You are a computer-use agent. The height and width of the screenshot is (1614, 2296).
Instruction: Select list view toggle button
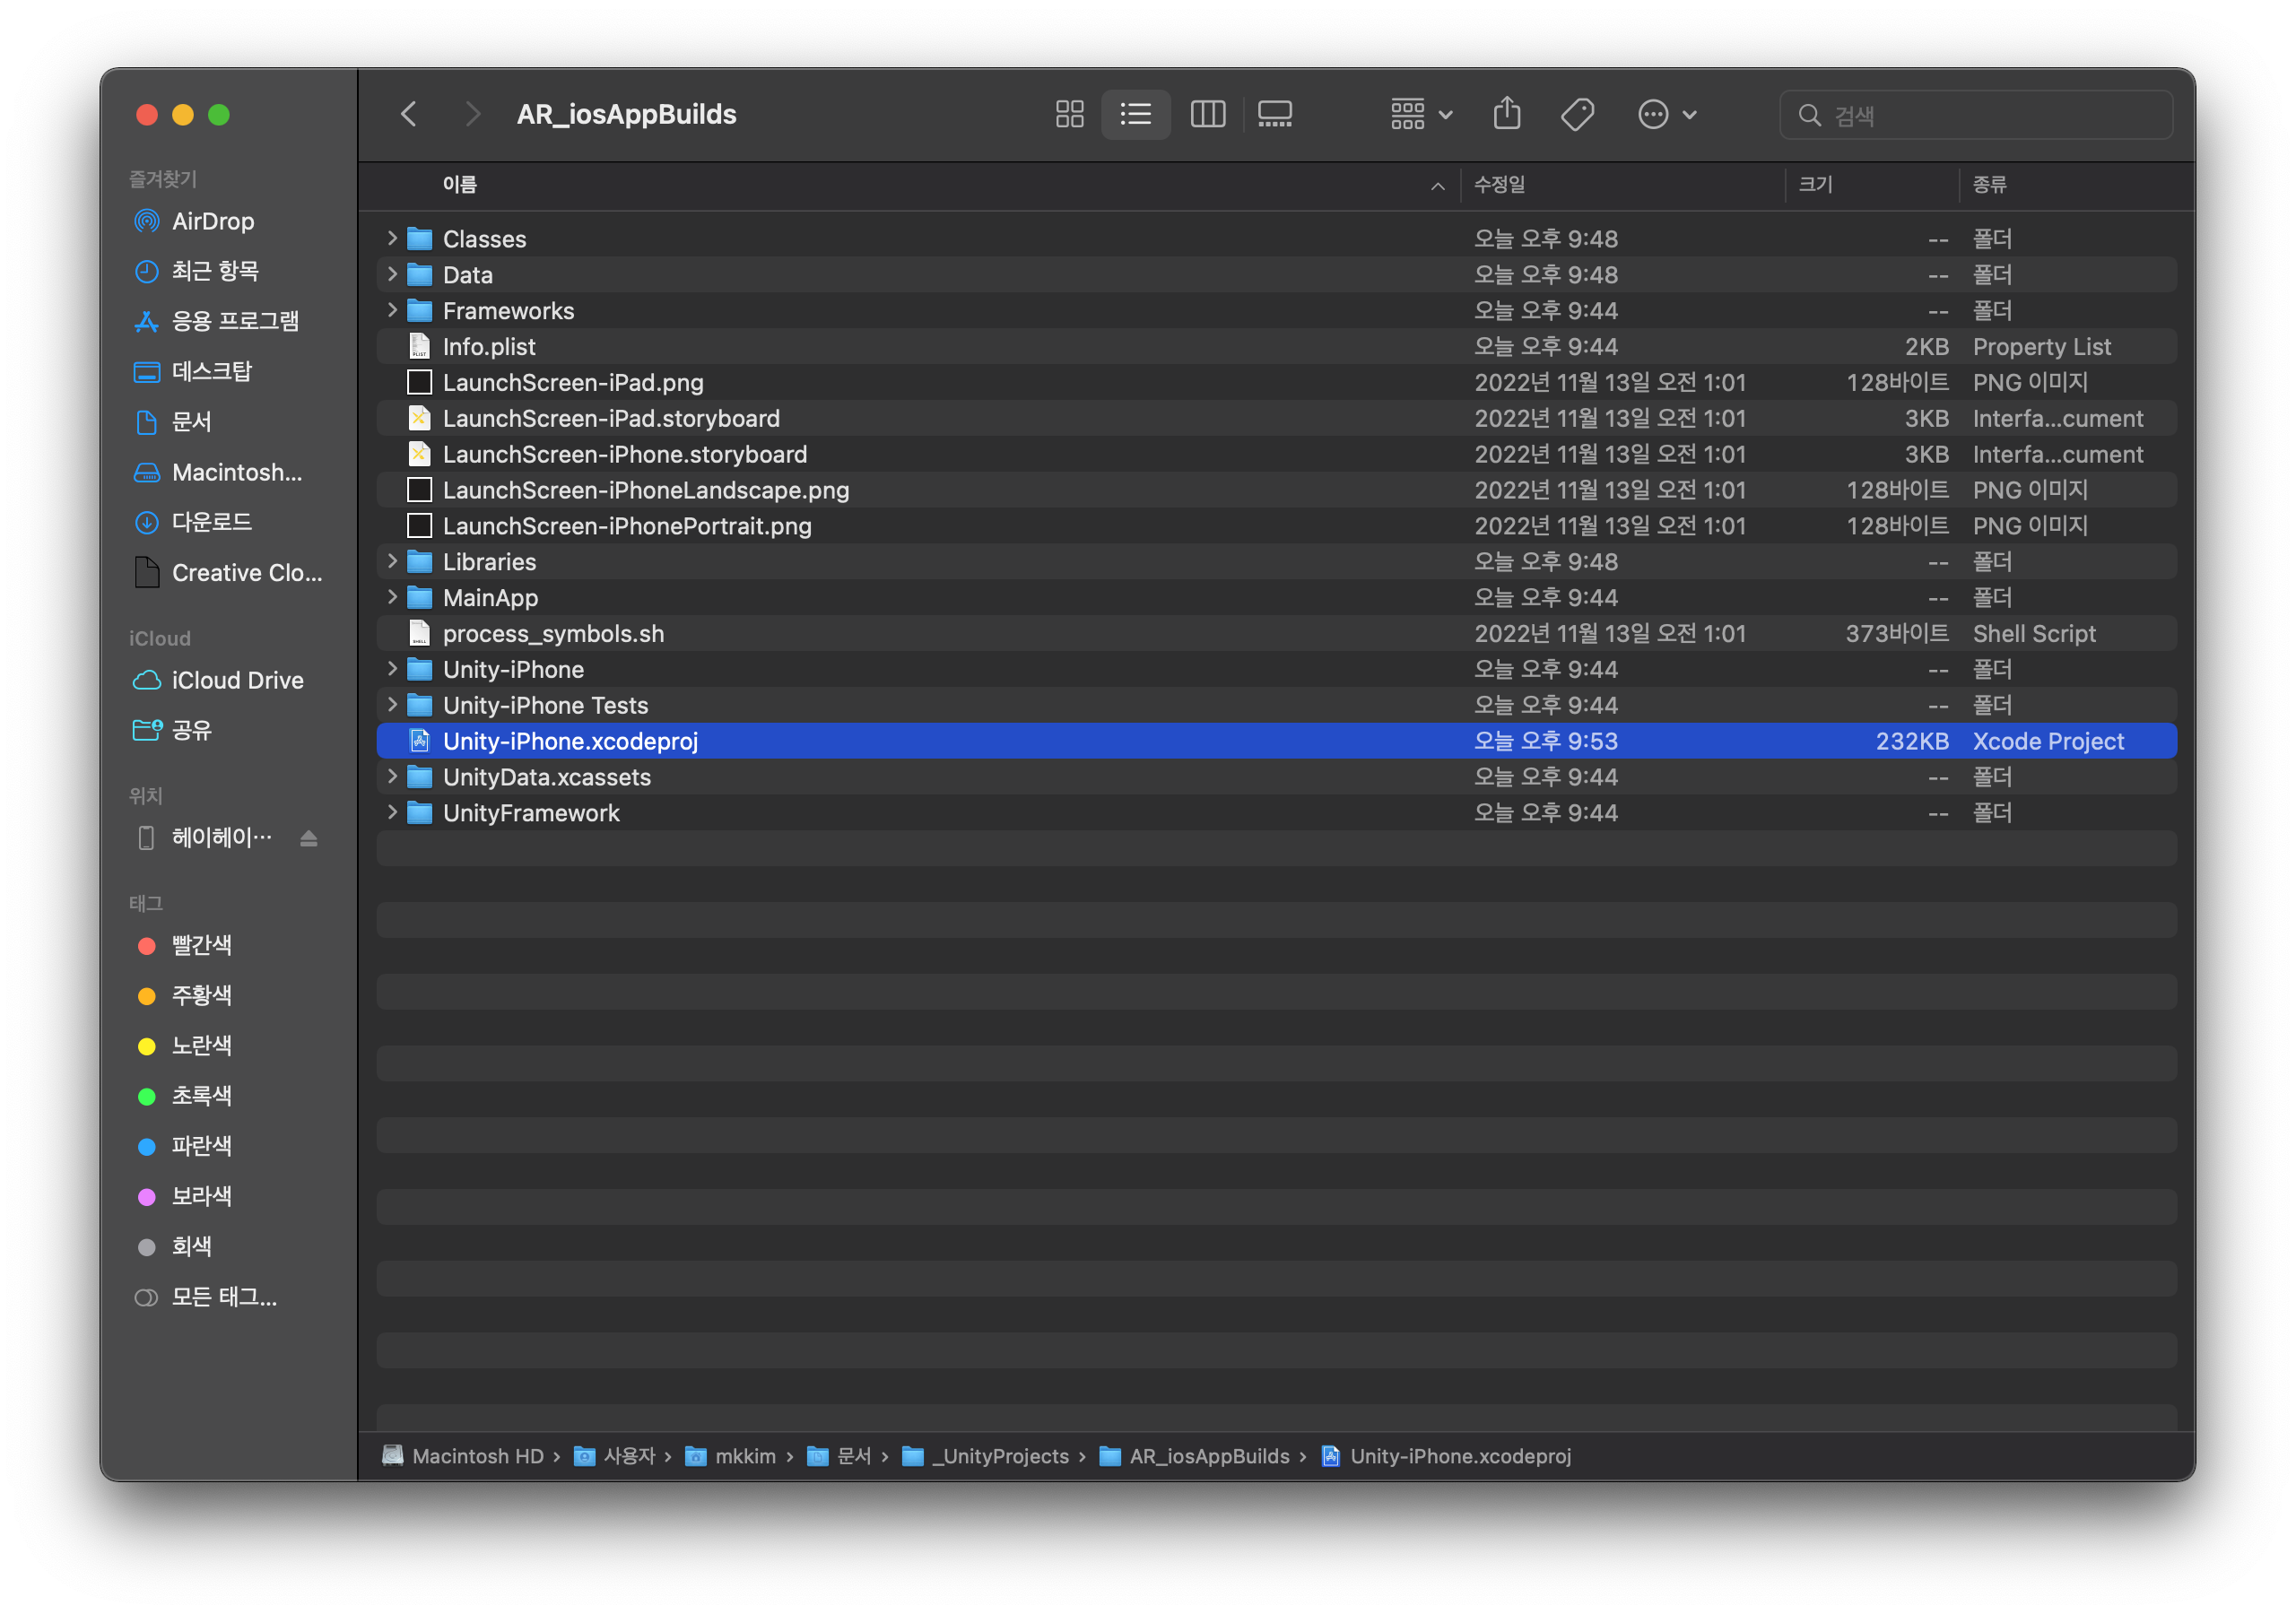(x=1135, y=114)
